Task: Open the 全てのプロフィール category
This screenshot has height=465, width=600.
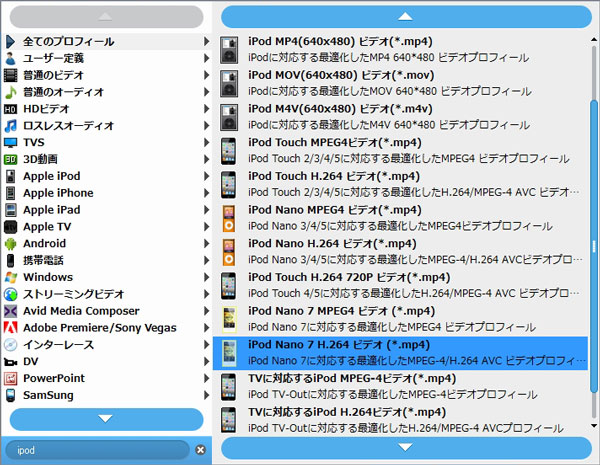Action: (x=107, y=41)
